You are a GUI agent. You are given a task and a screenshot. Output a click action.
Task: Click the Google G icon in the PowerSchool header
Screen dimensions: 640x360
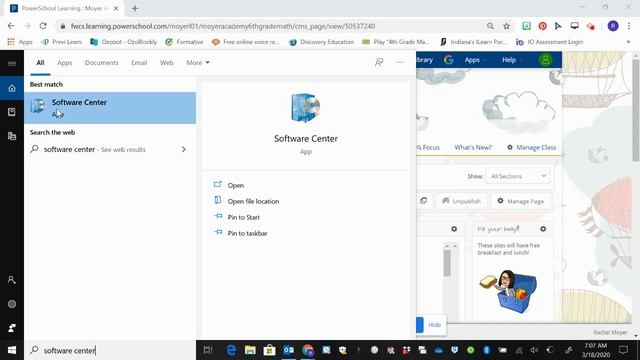coord(449,60)
